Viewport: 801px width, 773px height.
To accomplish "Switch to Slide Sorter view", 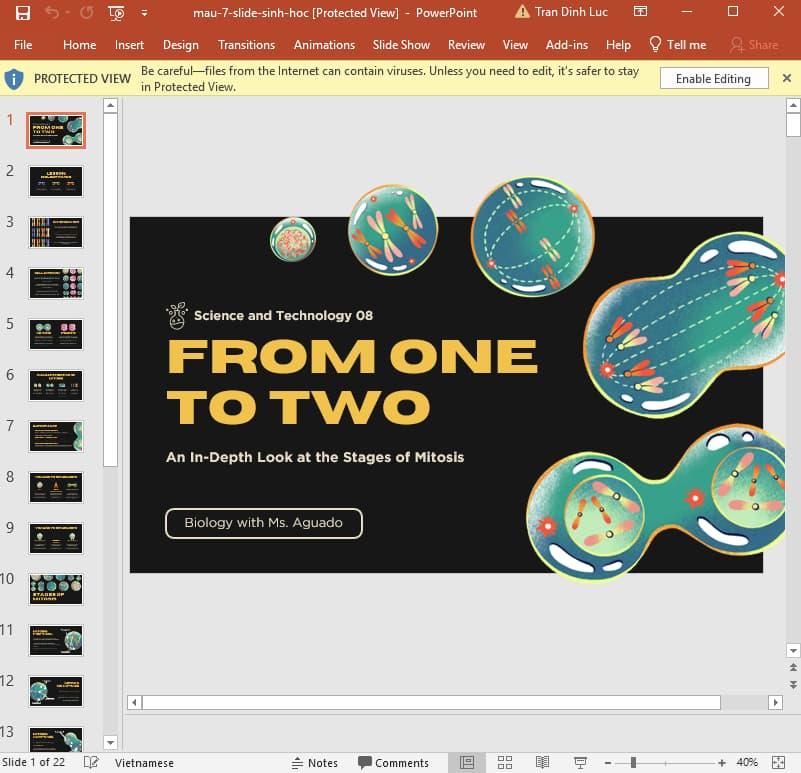I will pyautogui.click(x=506, y=762).
